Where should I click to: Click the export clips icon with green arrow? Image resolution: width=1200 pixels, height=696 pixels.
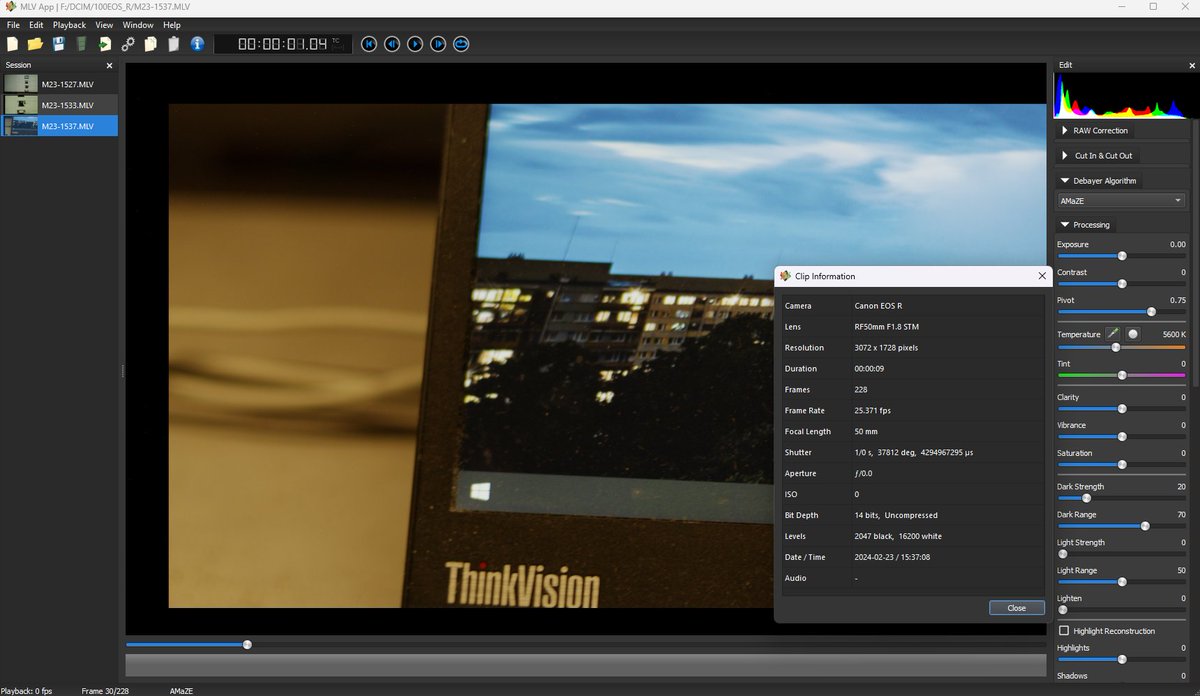(x=104, y=44)
